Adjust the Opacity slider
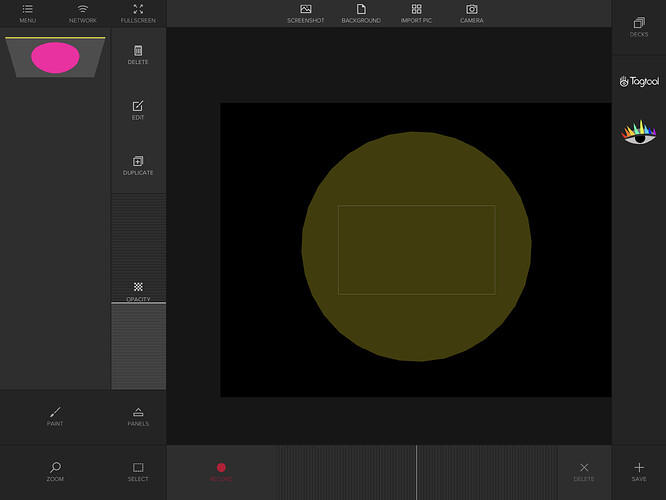This screenshot has width=666, height=500. pyautogui.click(x=138, y=301)
